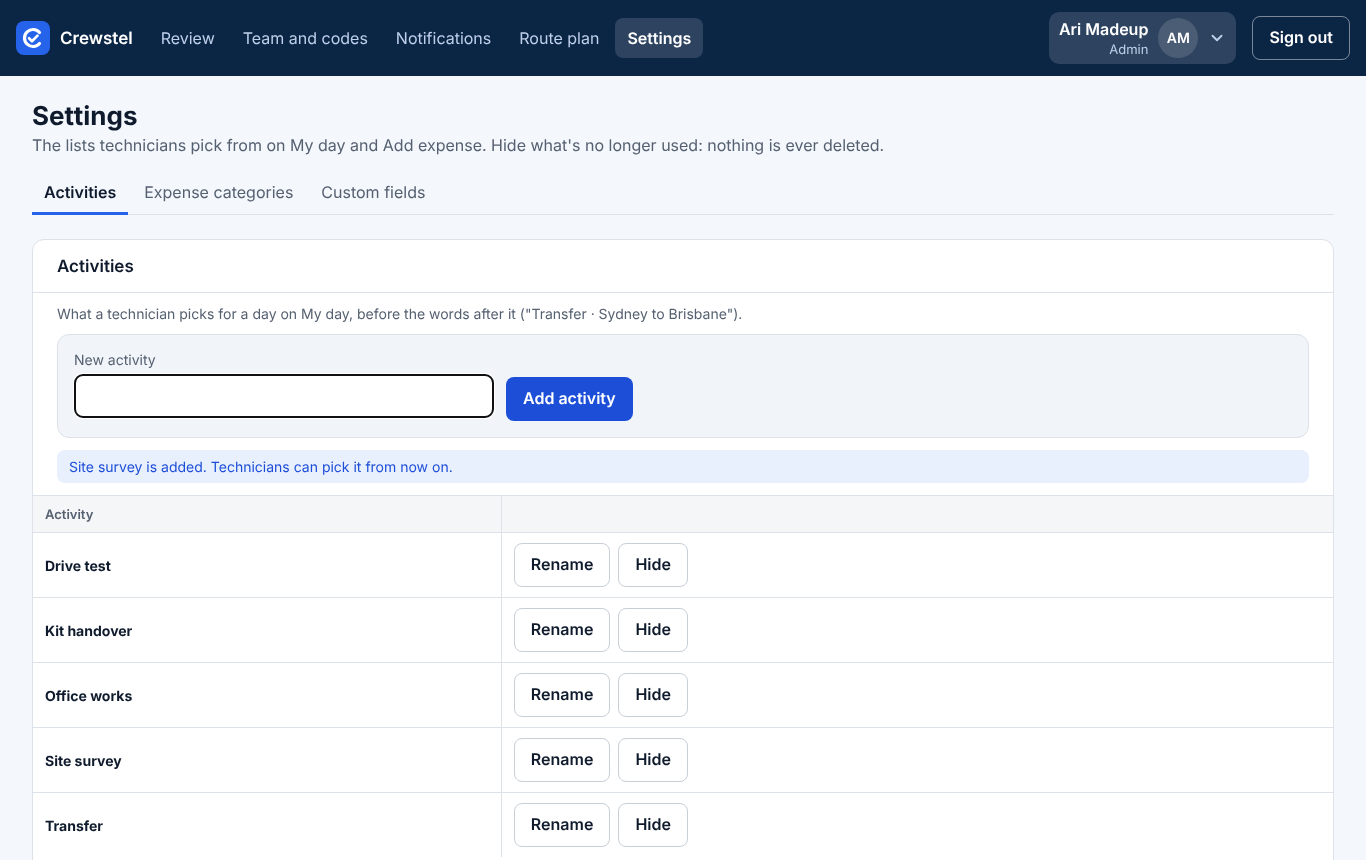1366x860 pixels.
Task: Expand the Ari Madeup account chevron
Action: click(1217, 38)
